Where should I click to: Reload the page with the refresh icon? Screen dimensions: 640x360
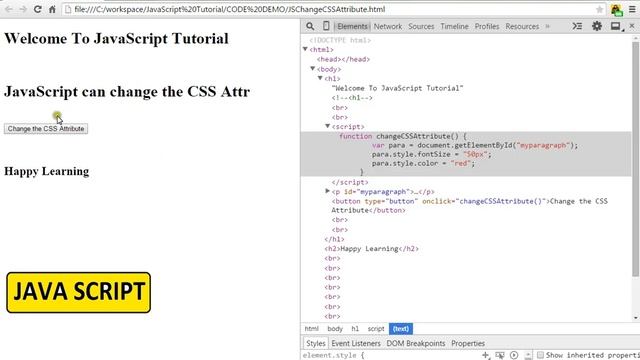[x=38, y=9]
